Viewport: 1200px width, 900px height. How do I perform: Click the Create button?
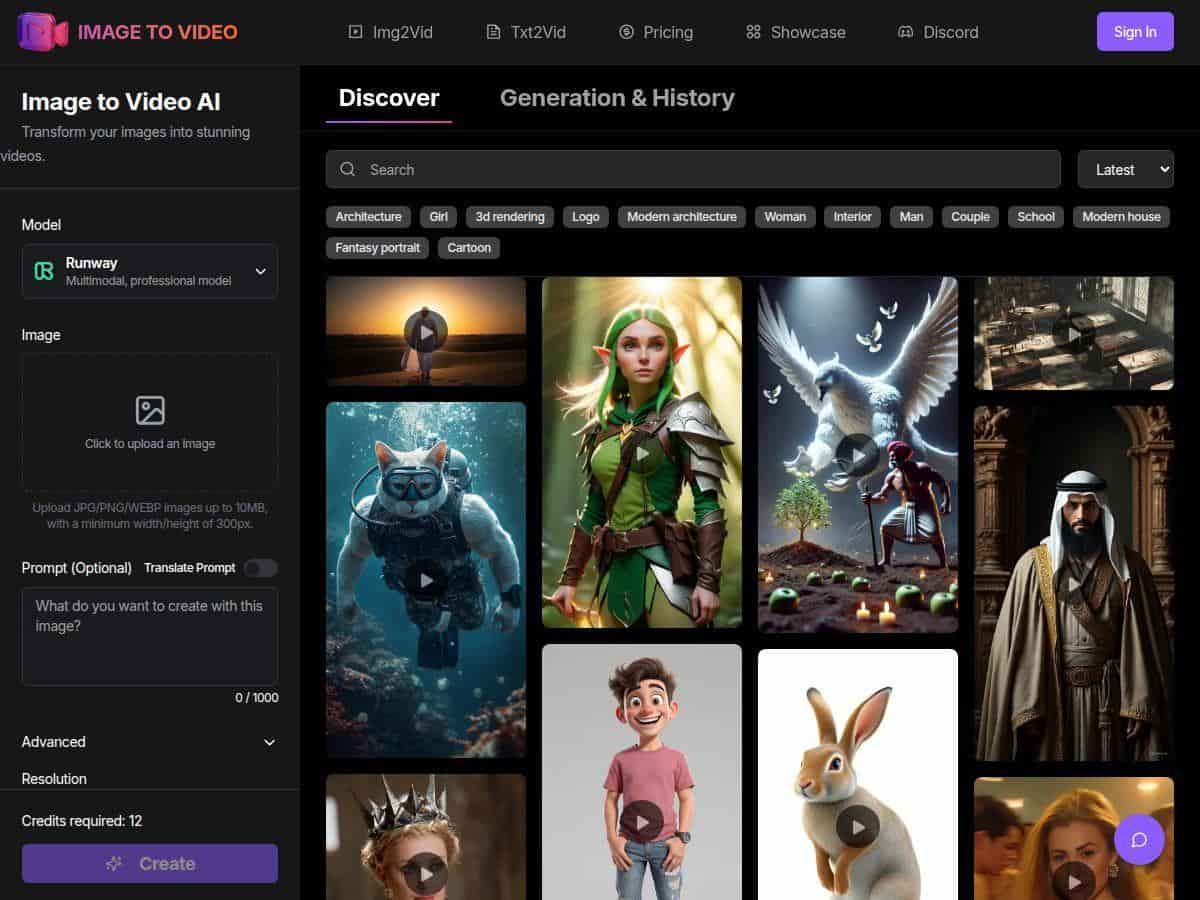149,863
